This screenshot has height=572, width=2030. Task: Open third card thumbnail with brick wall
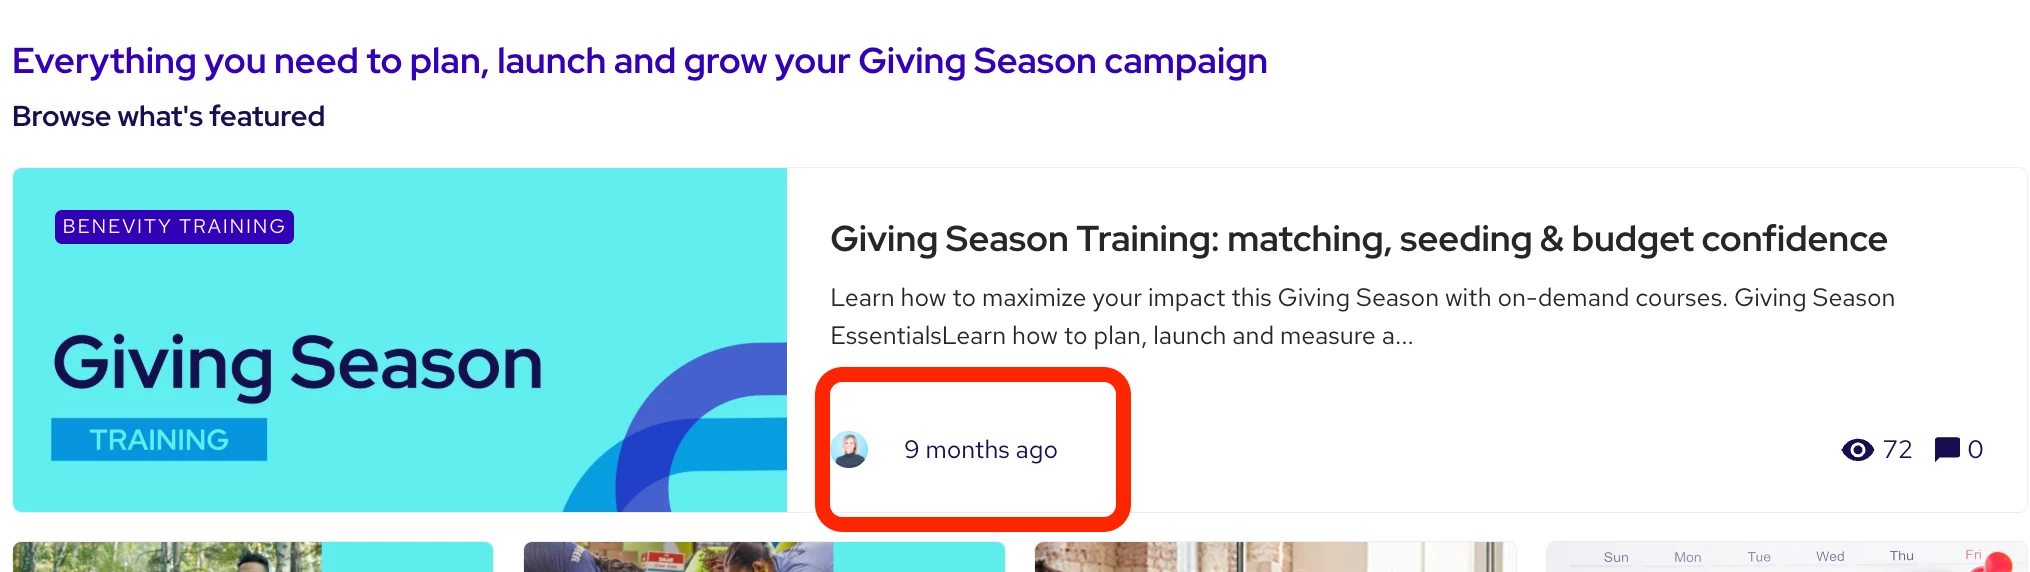[1275, 557]
